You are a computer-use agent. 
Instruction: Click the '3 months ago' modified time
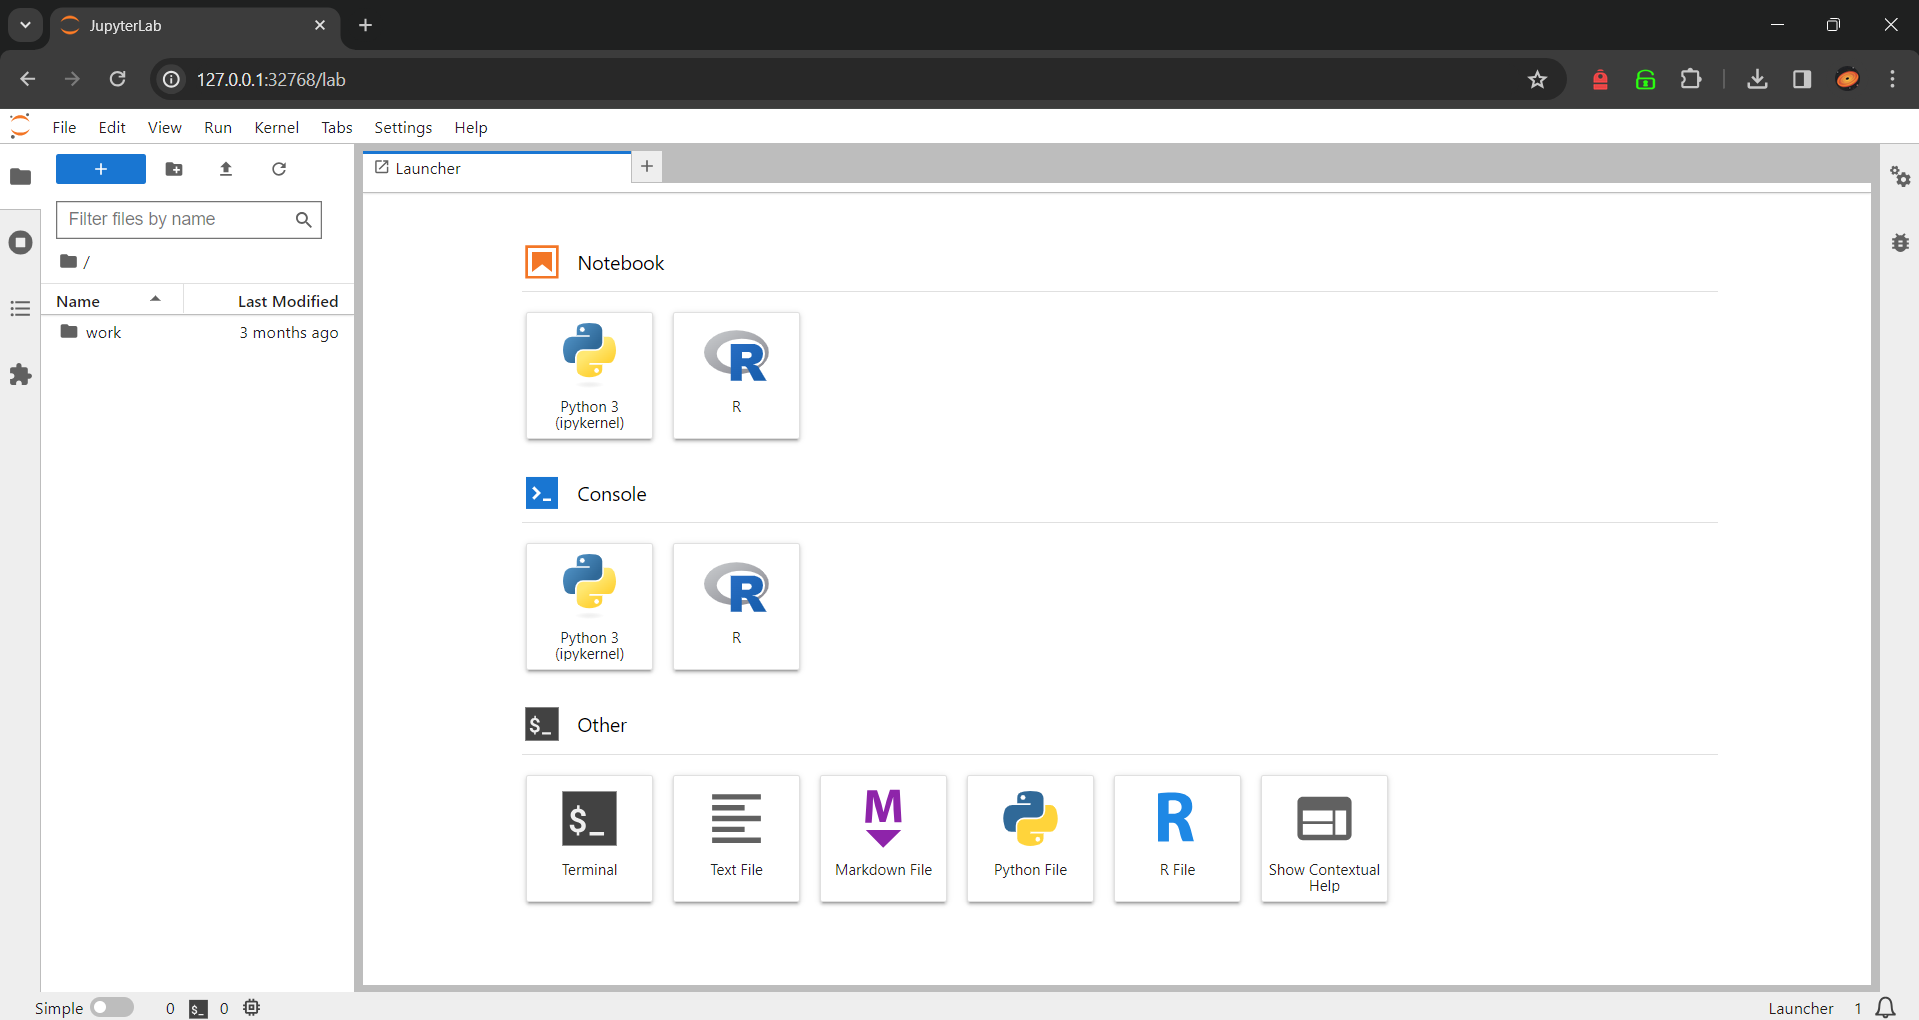pyautogui.click(x=289, y=332)
